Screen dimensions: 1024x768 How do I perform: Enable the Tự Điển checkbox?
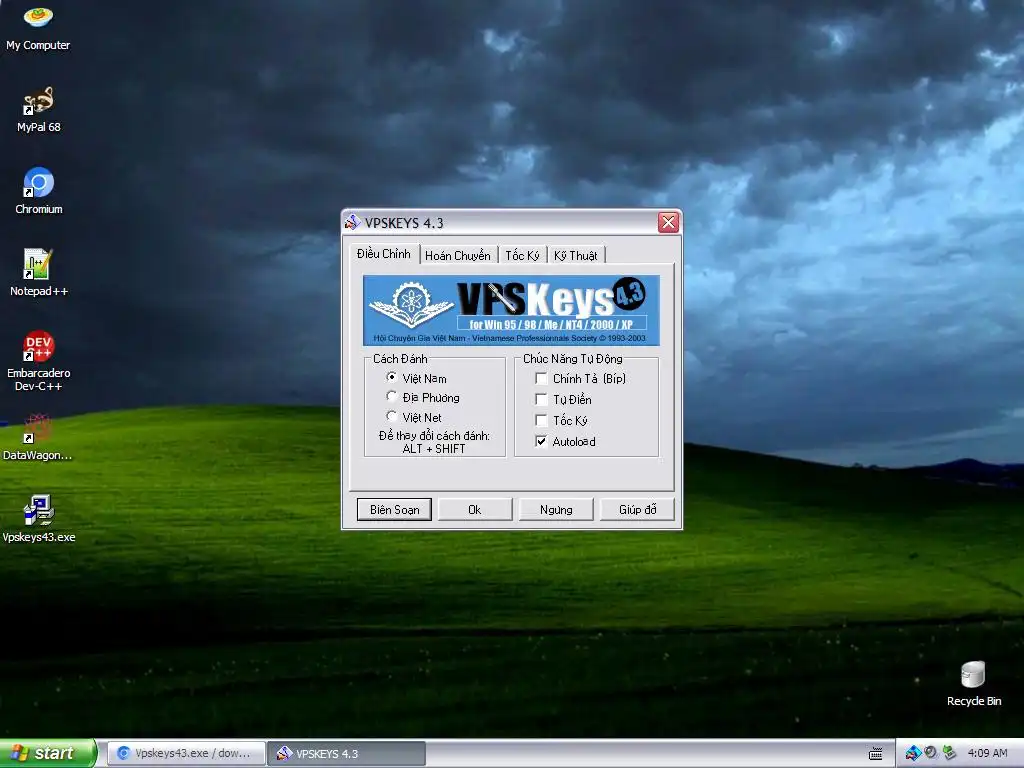(x=541, y=399)
